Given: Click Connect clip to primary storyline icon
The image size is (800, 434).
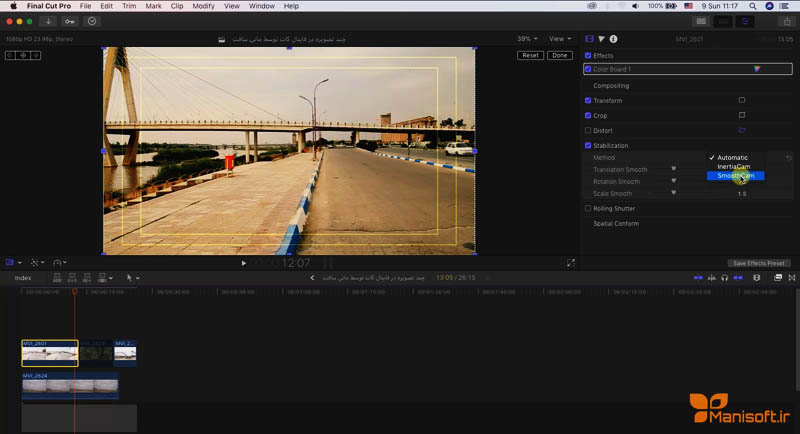Looking at the screenshot, I should 57,277.
